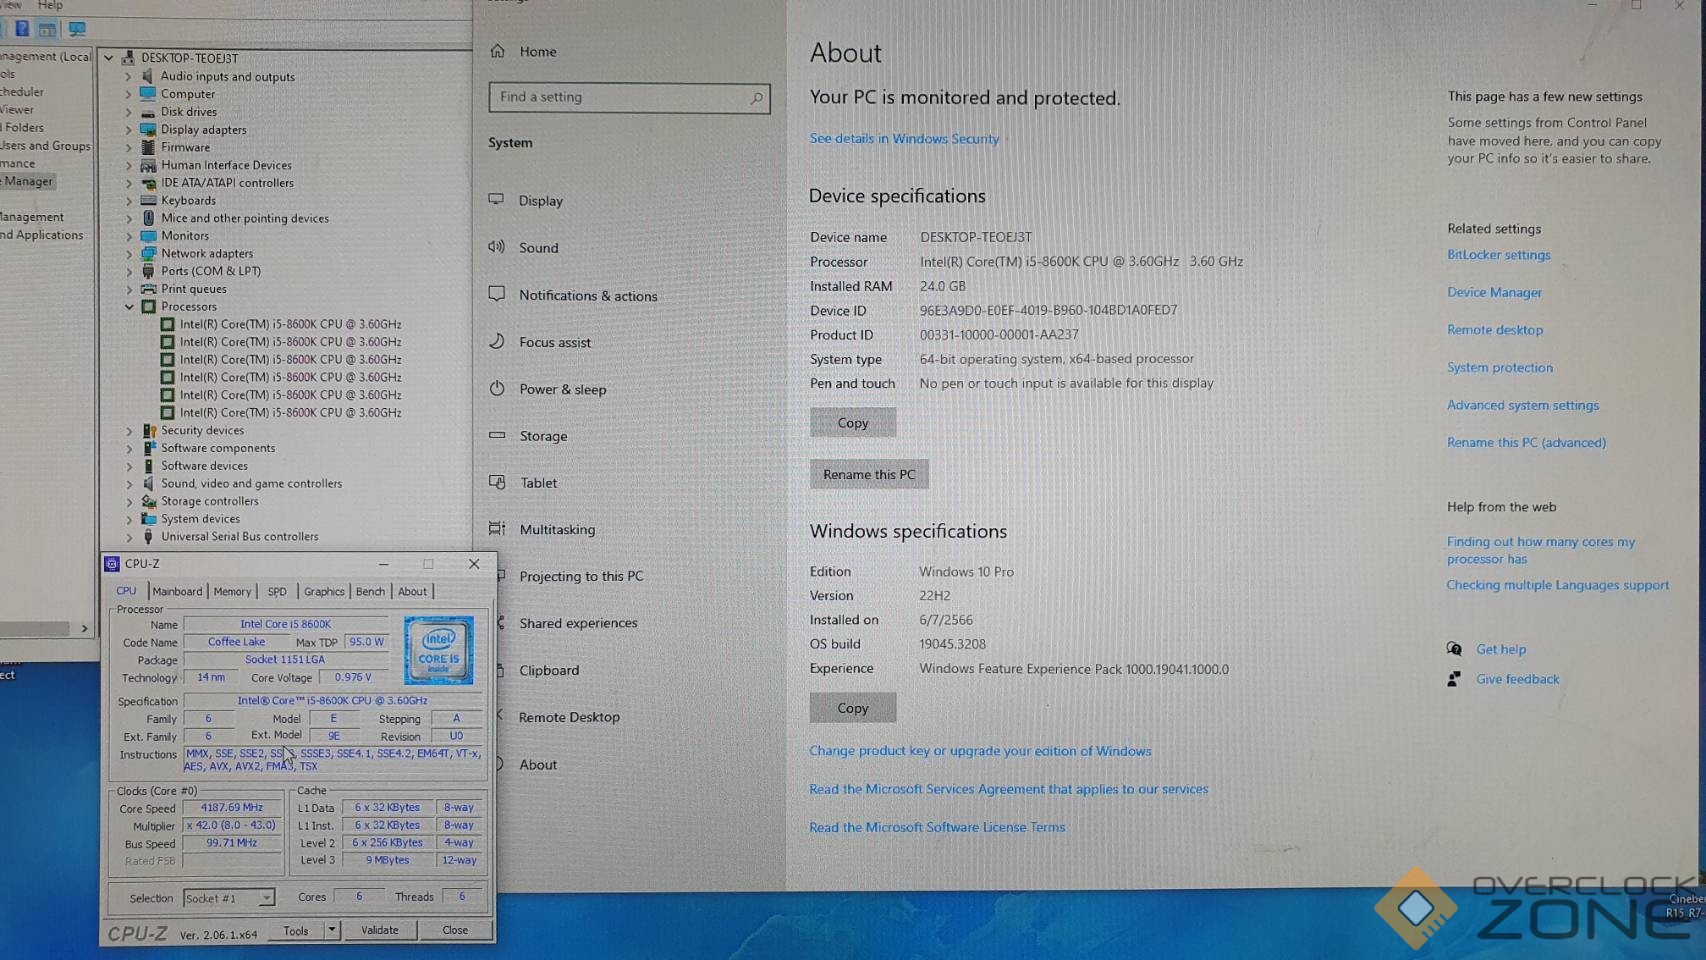Click the Display adapters icon in Device Manager
1706x960 pixels.
coord(148,129)
